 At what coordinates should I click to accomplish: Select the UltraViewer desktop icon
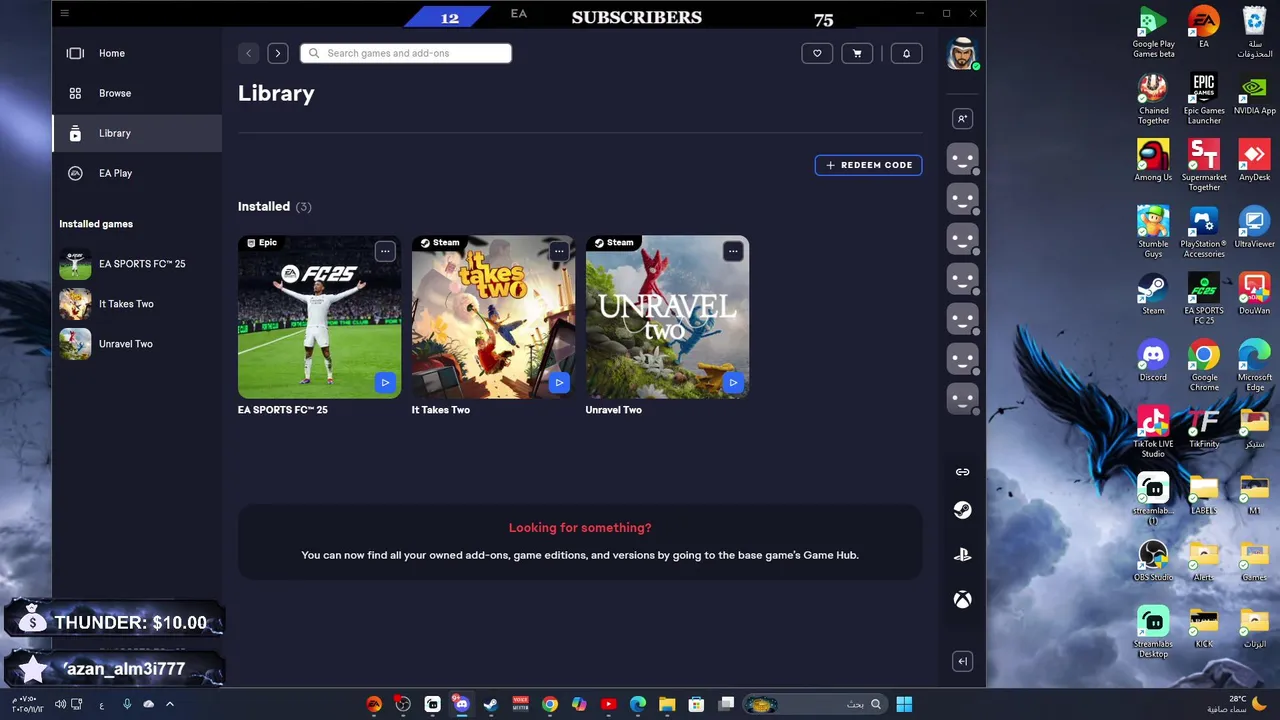click(1254, 227)
